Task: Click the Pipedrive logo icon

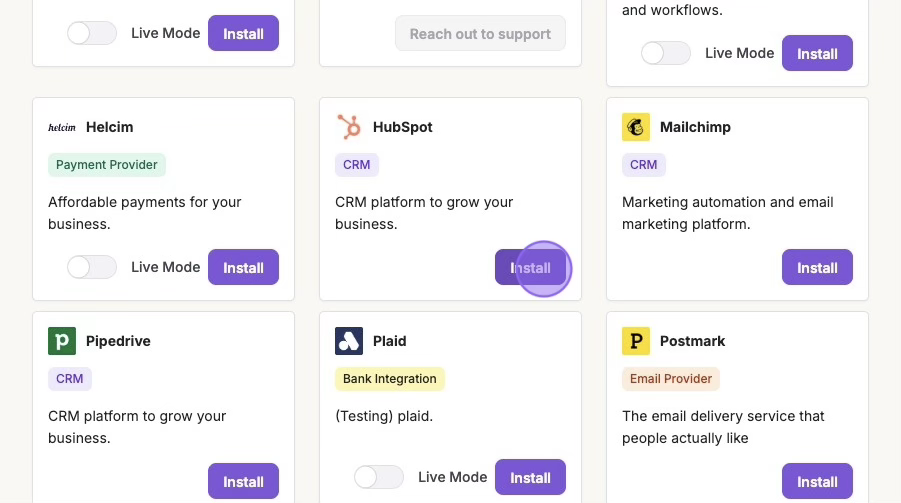Action: 62,341
